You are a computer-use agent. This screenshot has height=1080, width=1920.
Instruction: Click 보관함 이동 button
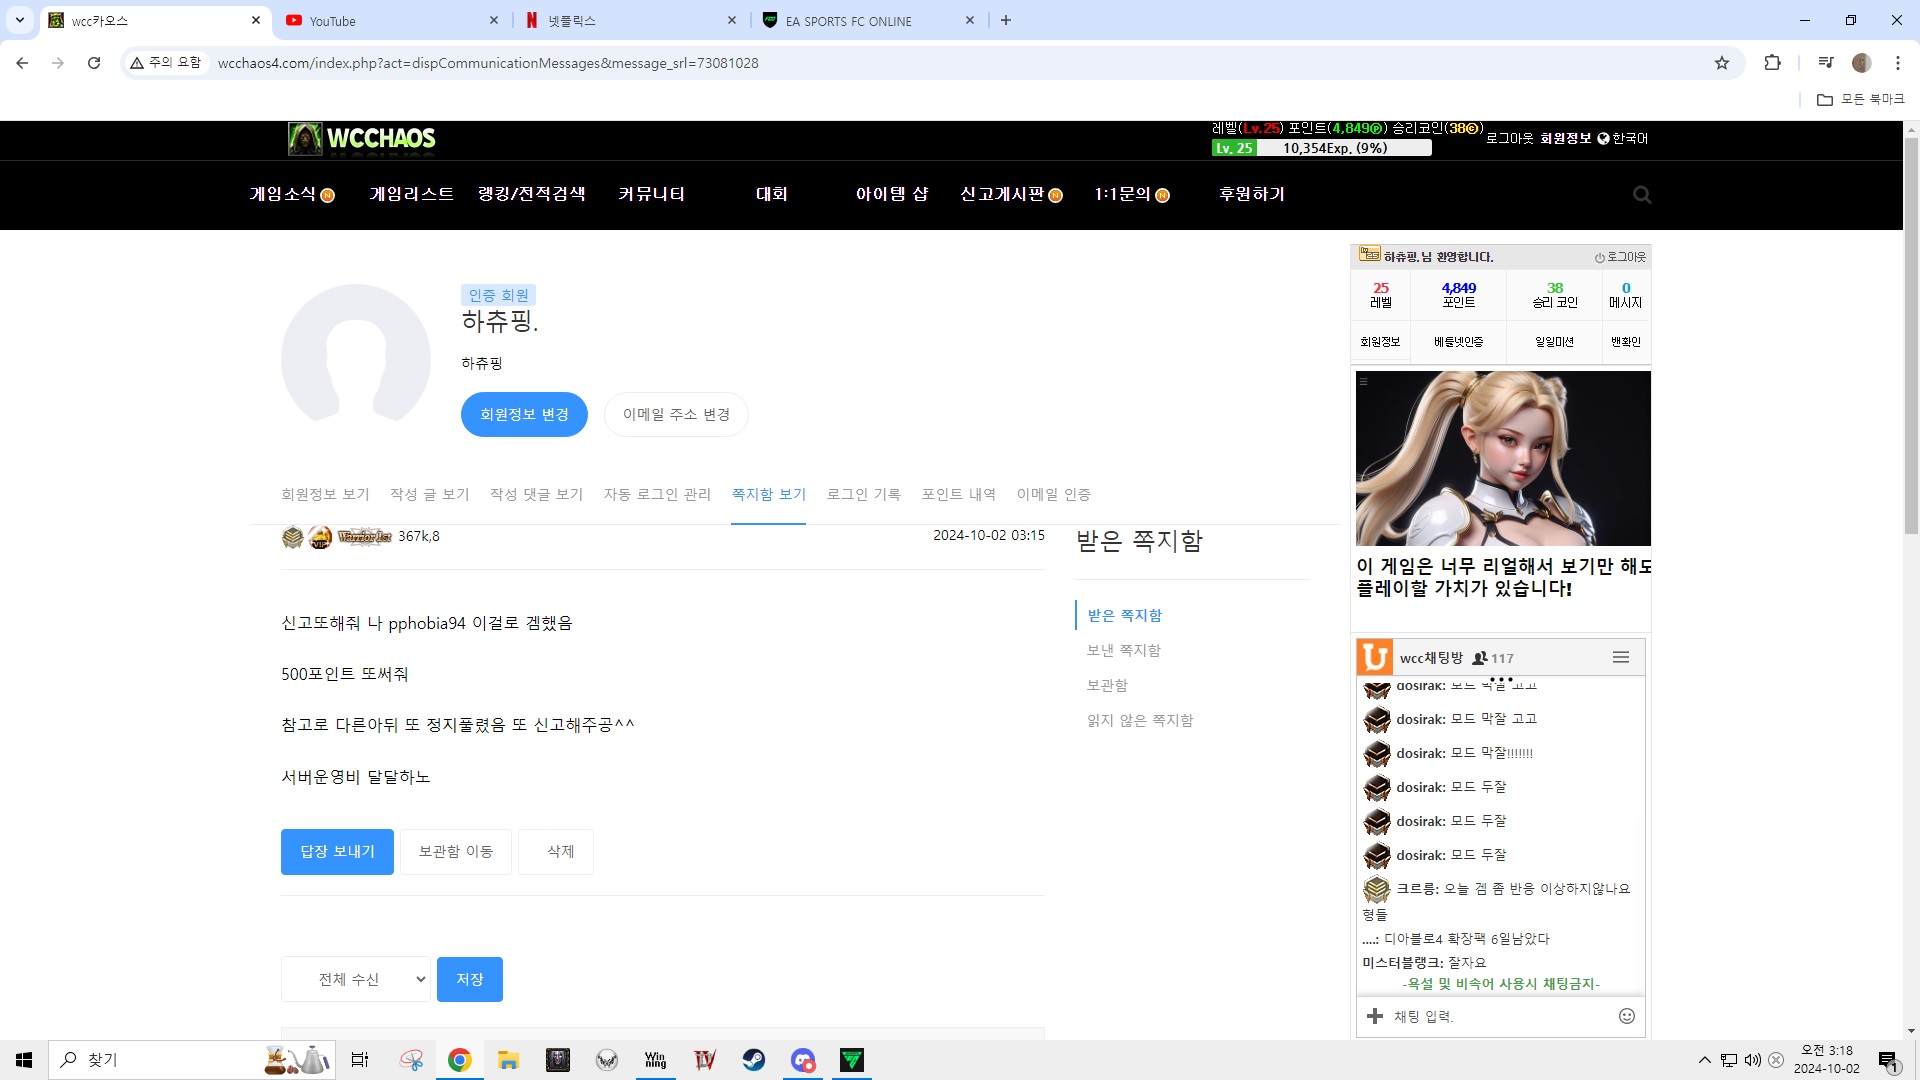[456, 851]
